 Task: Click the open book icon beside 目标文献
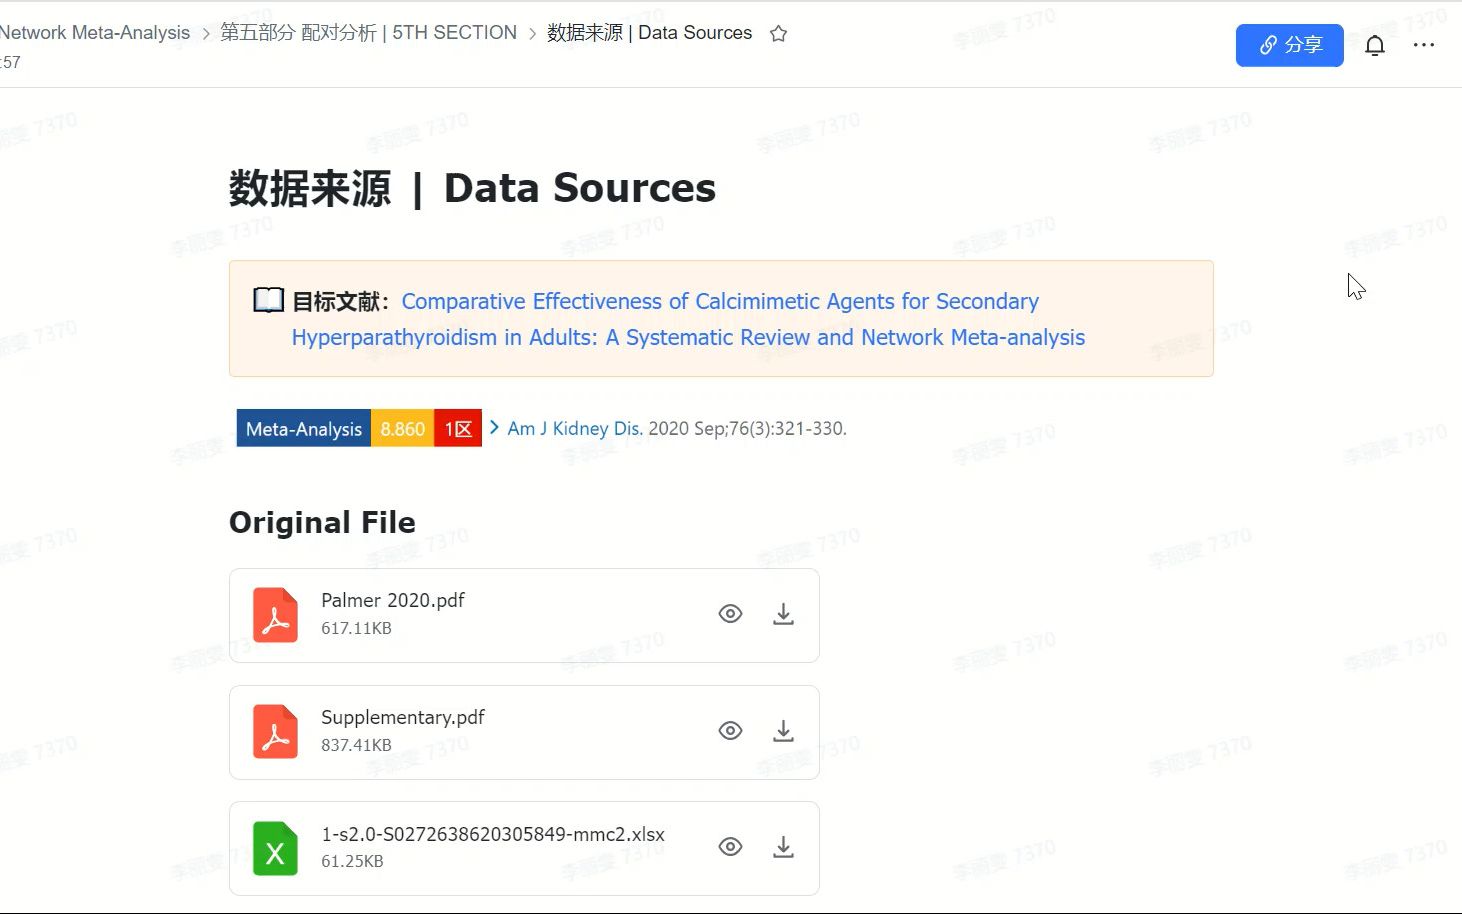pos(268,300)
